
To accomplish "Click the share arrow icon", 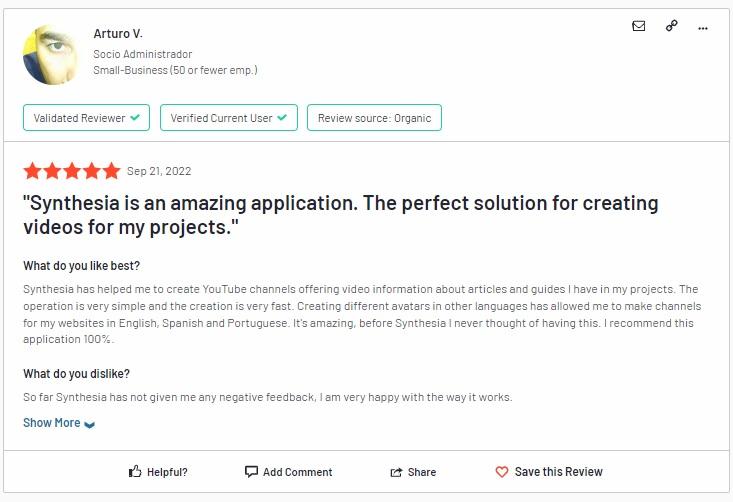I will point(396,472).
